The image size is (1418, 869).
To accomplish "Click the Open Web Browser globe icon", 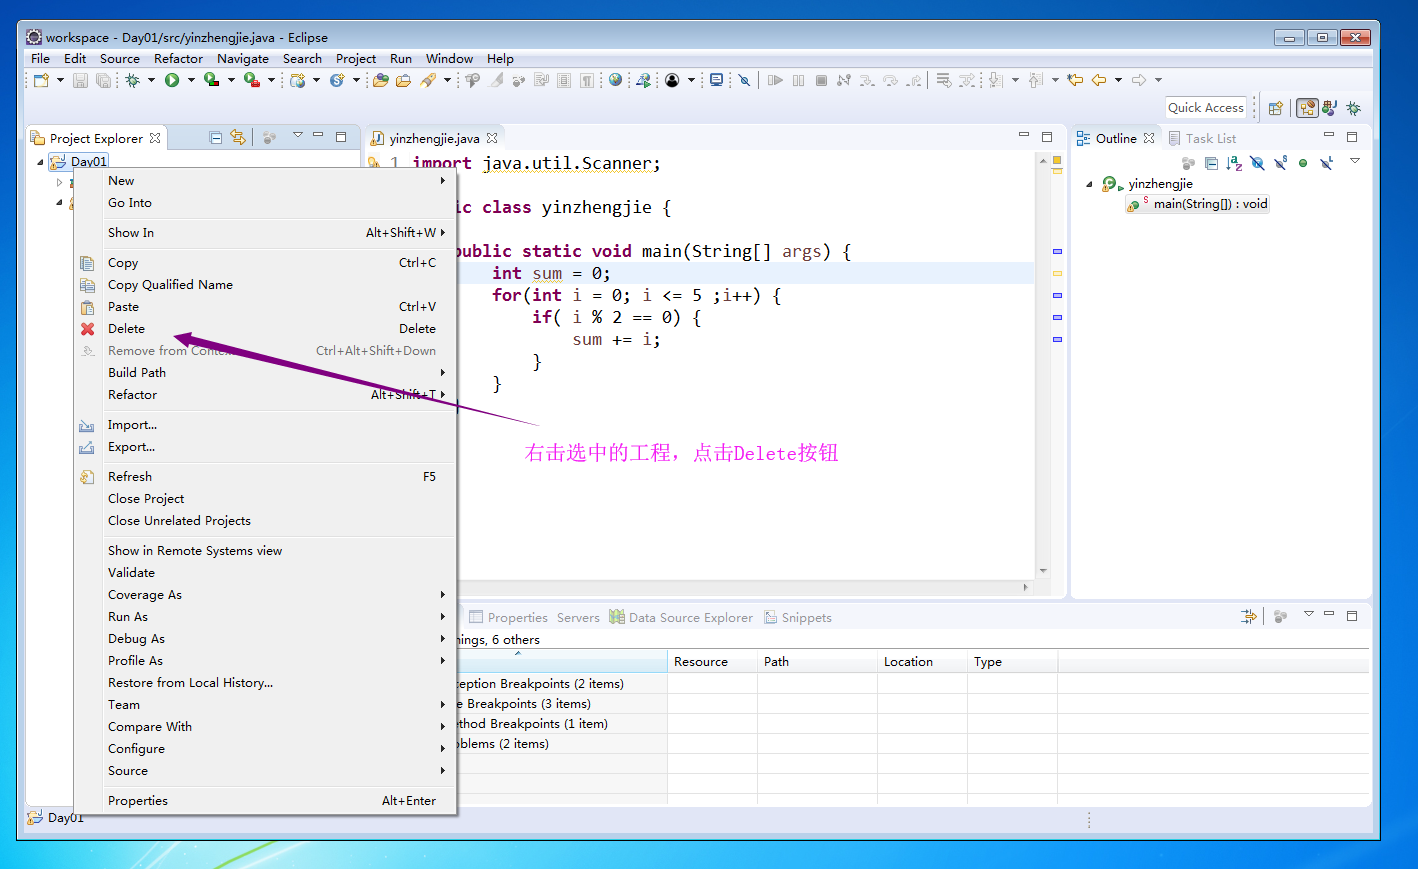I will pyautogui.click(x=615, y=80).
